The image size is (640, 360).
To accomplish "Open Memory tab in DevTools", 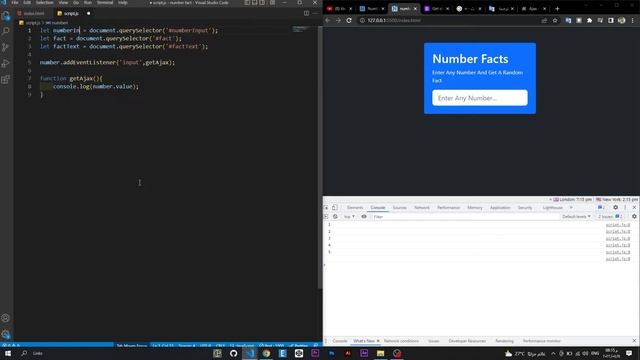I will [x=475, y=207].
